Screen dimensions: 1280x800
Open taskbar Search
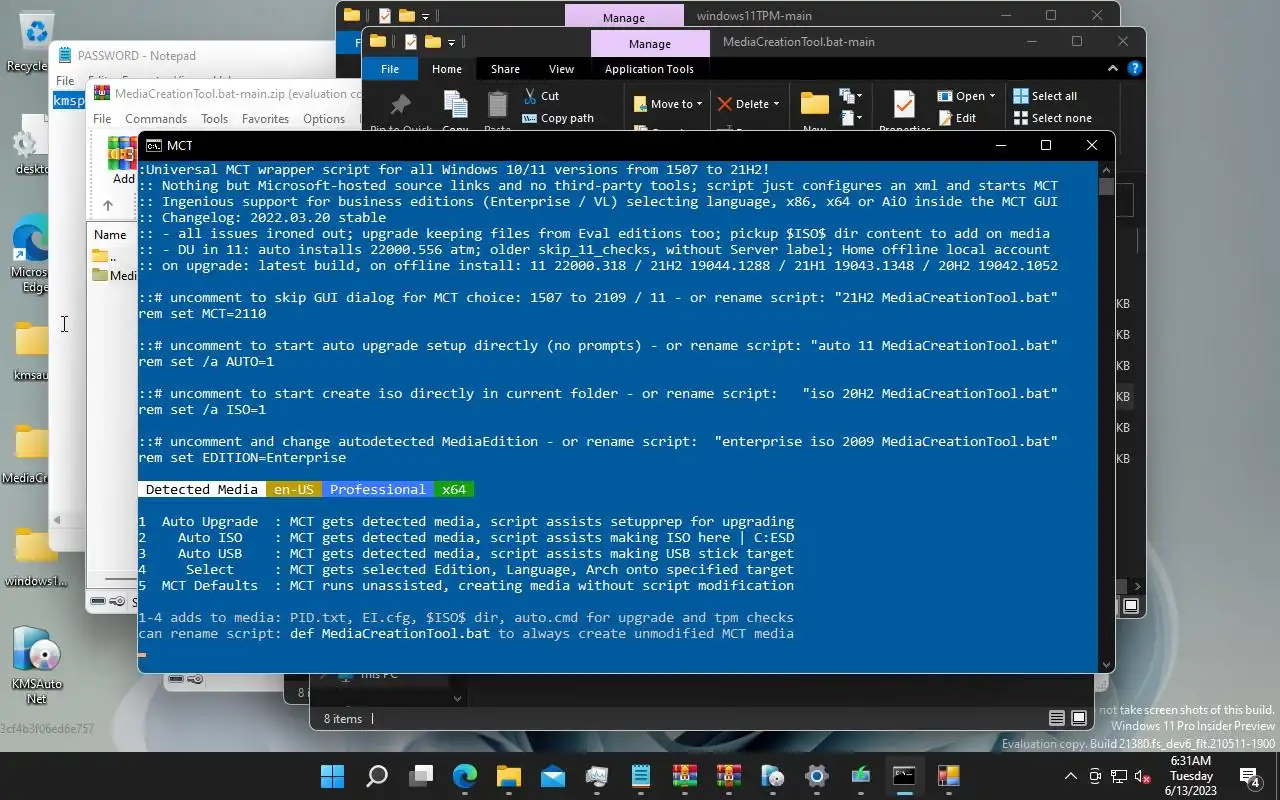pyautogui.click(x=377, y=776)
